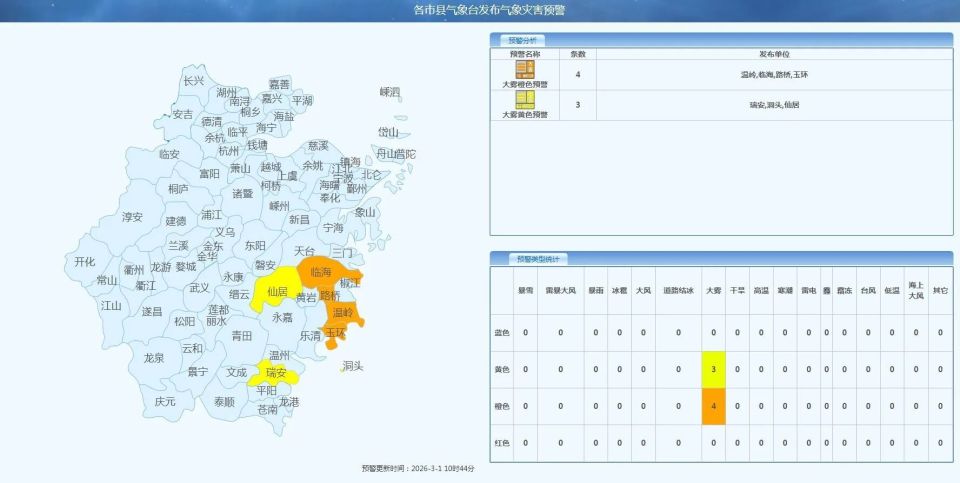Screen dimensions: 960x483
Task: Click 象山 on the map
Action: click(365, 212)
